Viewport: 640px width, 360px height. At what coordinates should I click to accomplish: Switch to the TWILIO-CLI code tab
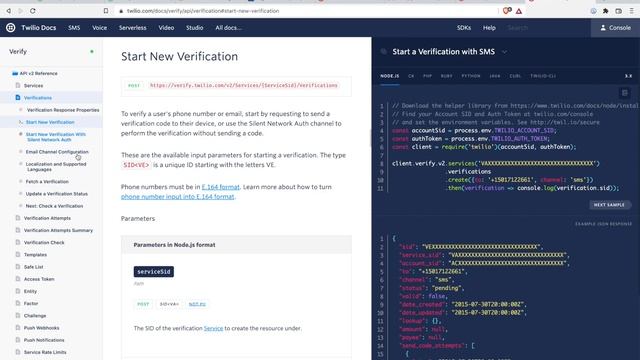tap(543, 76)
